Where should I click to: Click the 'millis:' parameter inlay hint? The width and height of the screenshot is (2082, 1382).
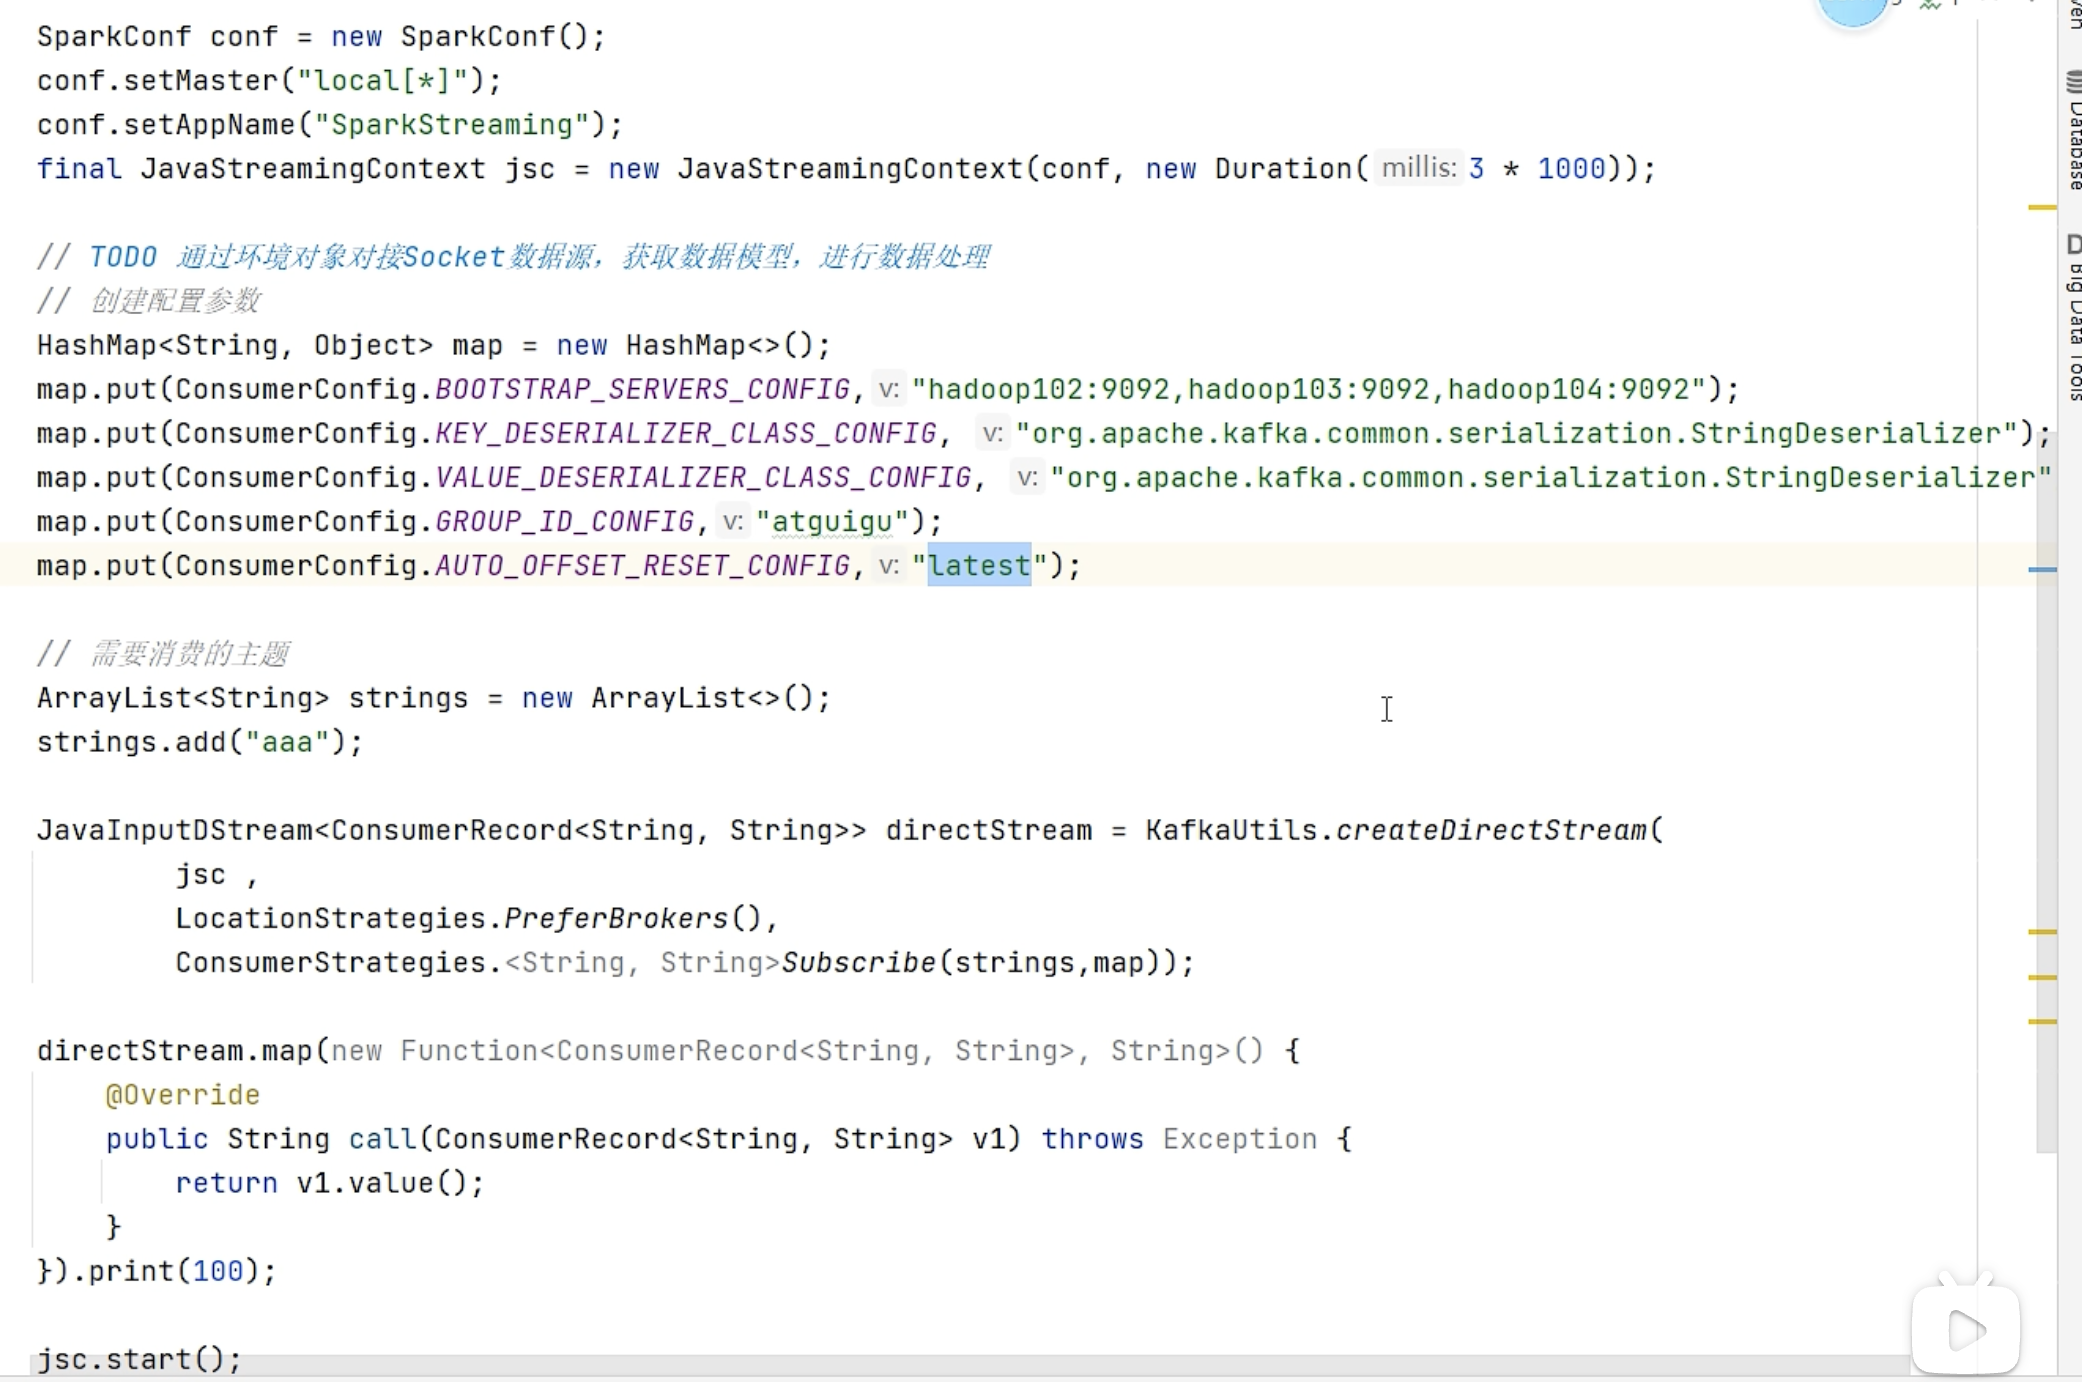coord(1417,168)
